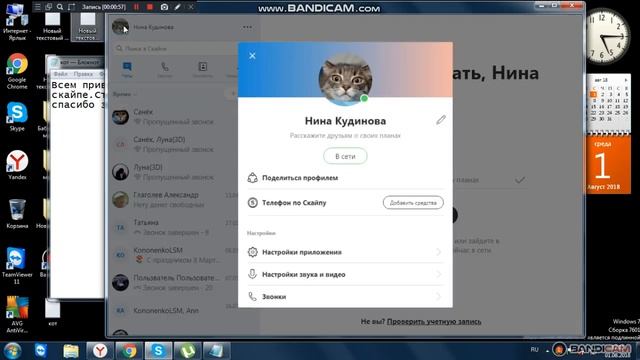Open Google Chrome desktop shortcut
This screenshot has width=640, height=360.
17,71
